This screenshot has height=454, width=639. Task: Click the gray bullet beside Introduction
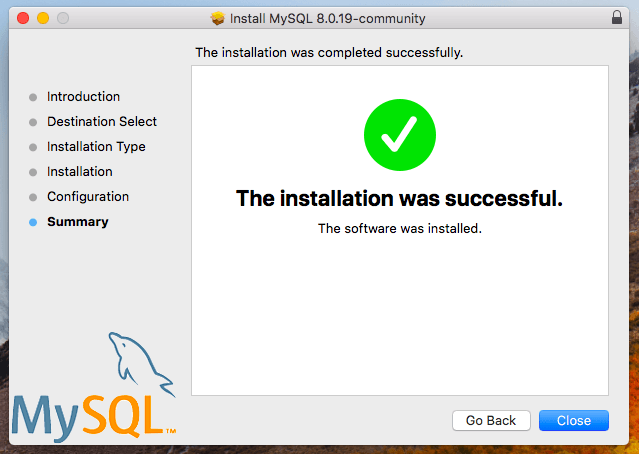pyautogui.click(x=33, y=97)
